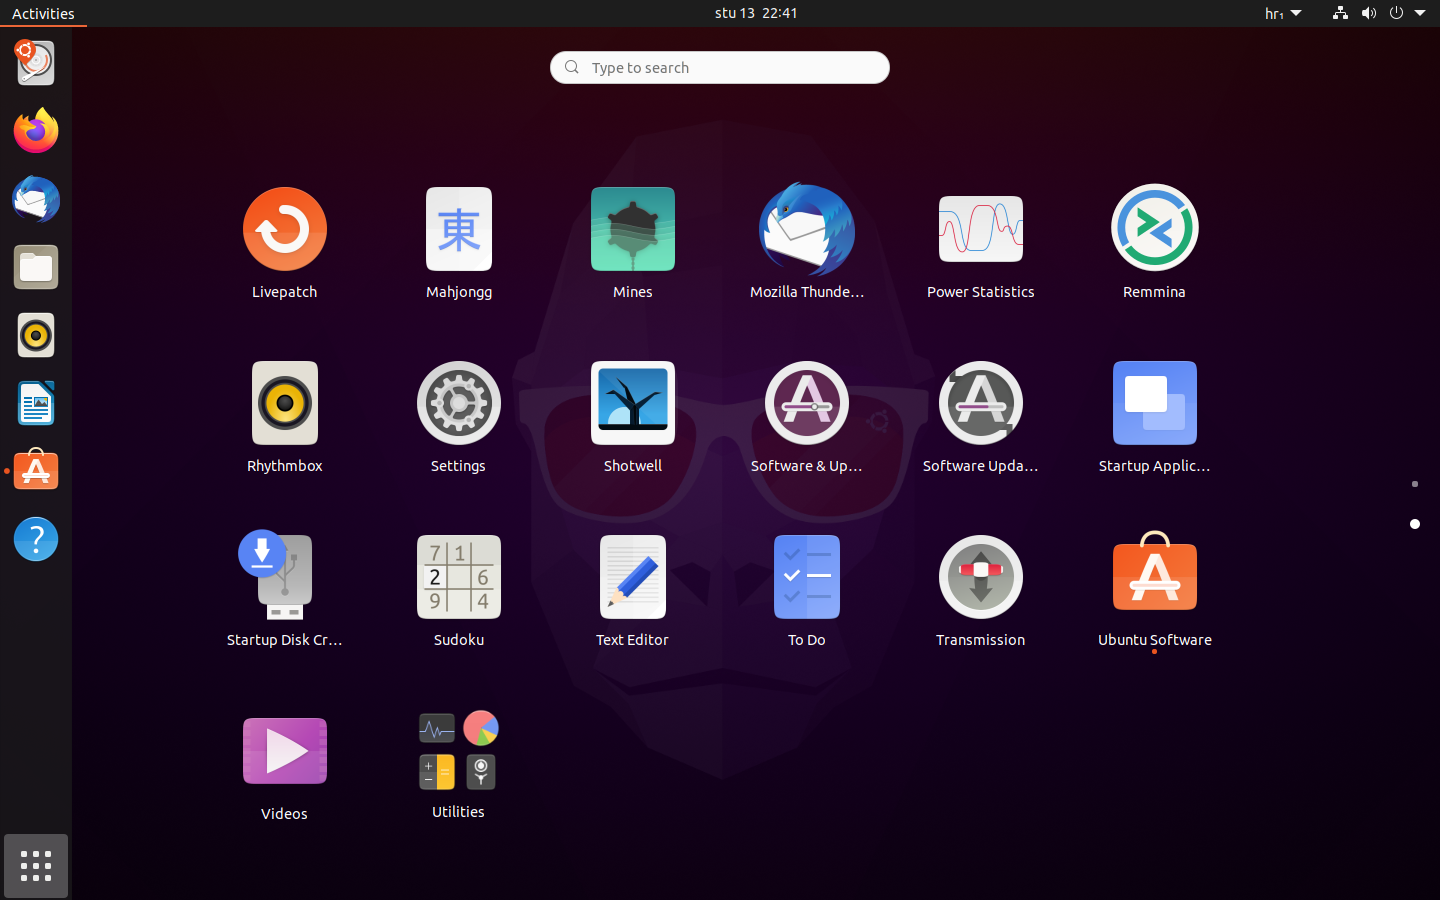Open the Livepatch app
The width and height of the screenshot is (1440, 900).
(284, 242)
